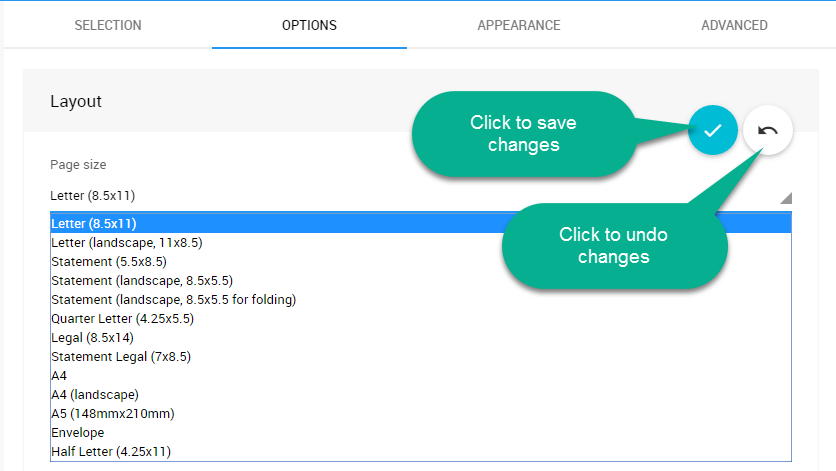Select Statement (landscape, 8.5x5.5) option
The height and width of the screenshot is (471, 836).
tap(142, 280)
